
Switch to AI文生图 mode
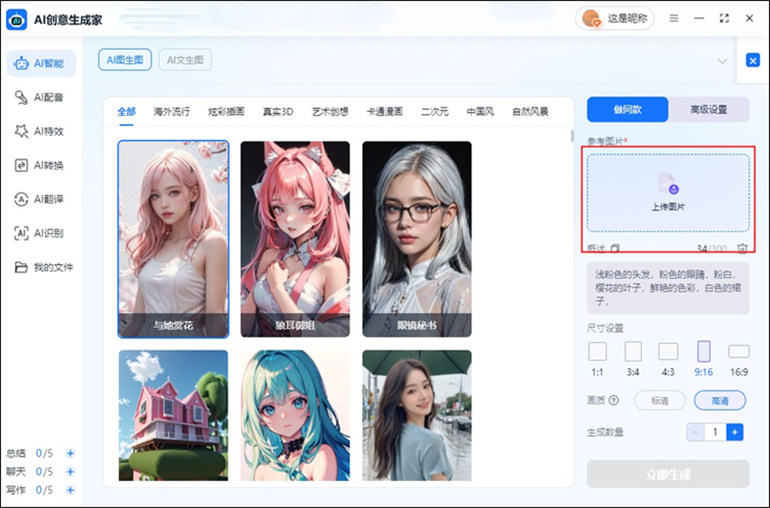click(x=185, y=60)
